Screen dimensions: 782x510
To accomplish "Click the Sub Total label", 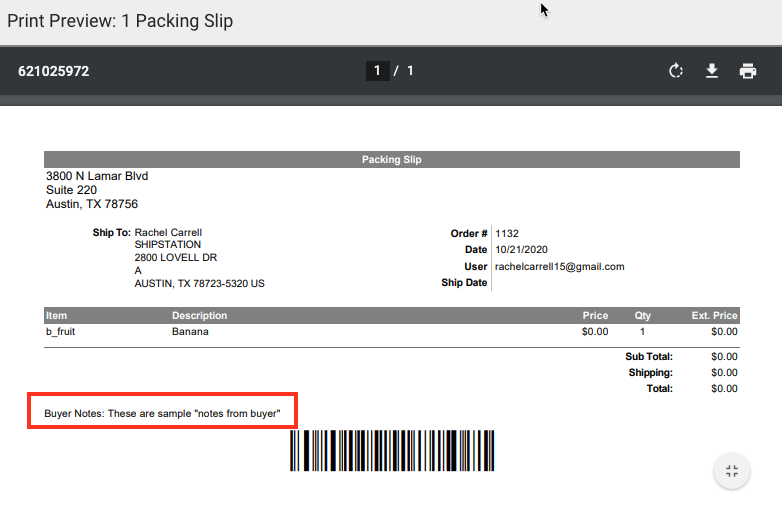I will click(x=649, y=356).
